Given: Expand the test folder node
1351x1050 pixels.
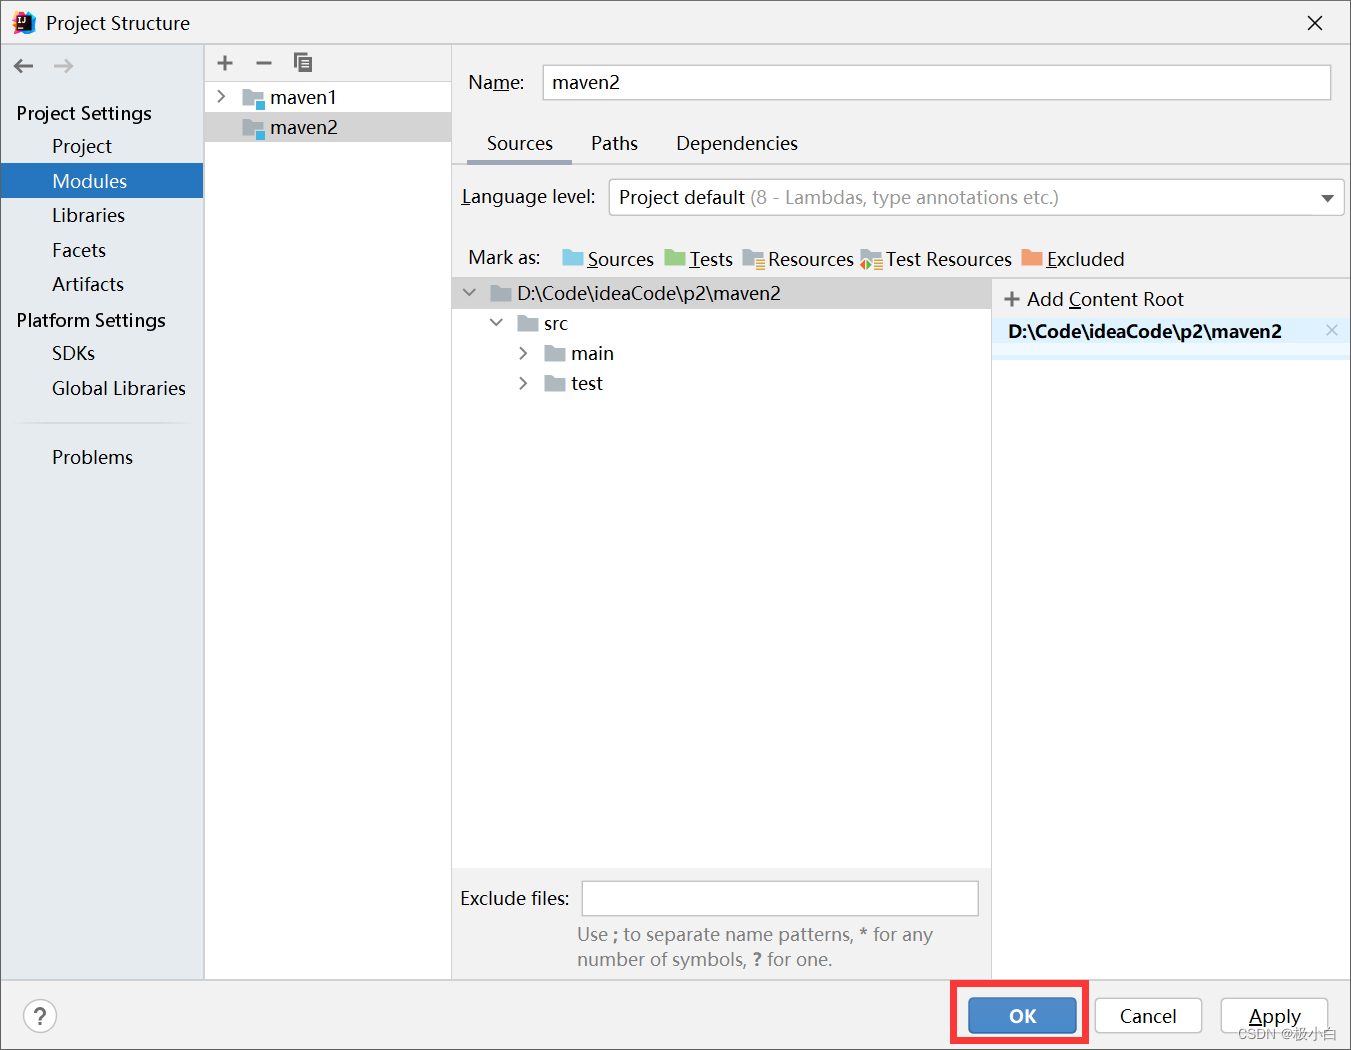Looking at the screenshot, I should (x=523, y=383).
